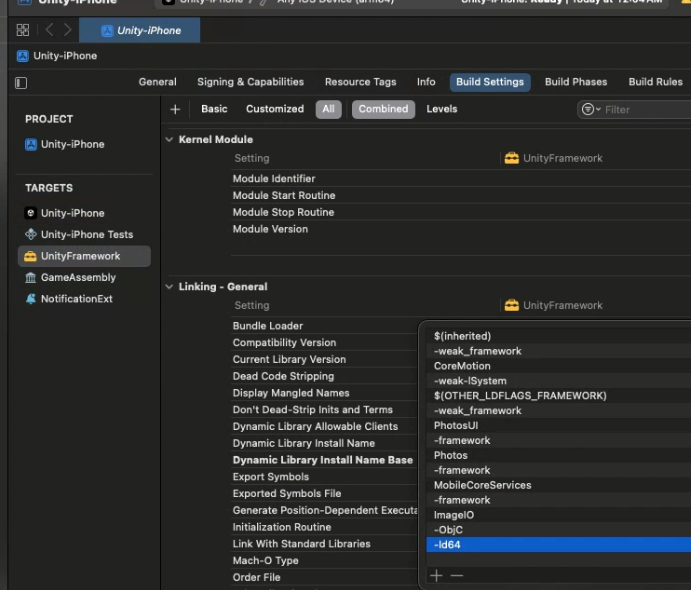This screenshot has width=691, height=590.
Task: Click the Exported Symbols File setting
Action: [287, 494]
